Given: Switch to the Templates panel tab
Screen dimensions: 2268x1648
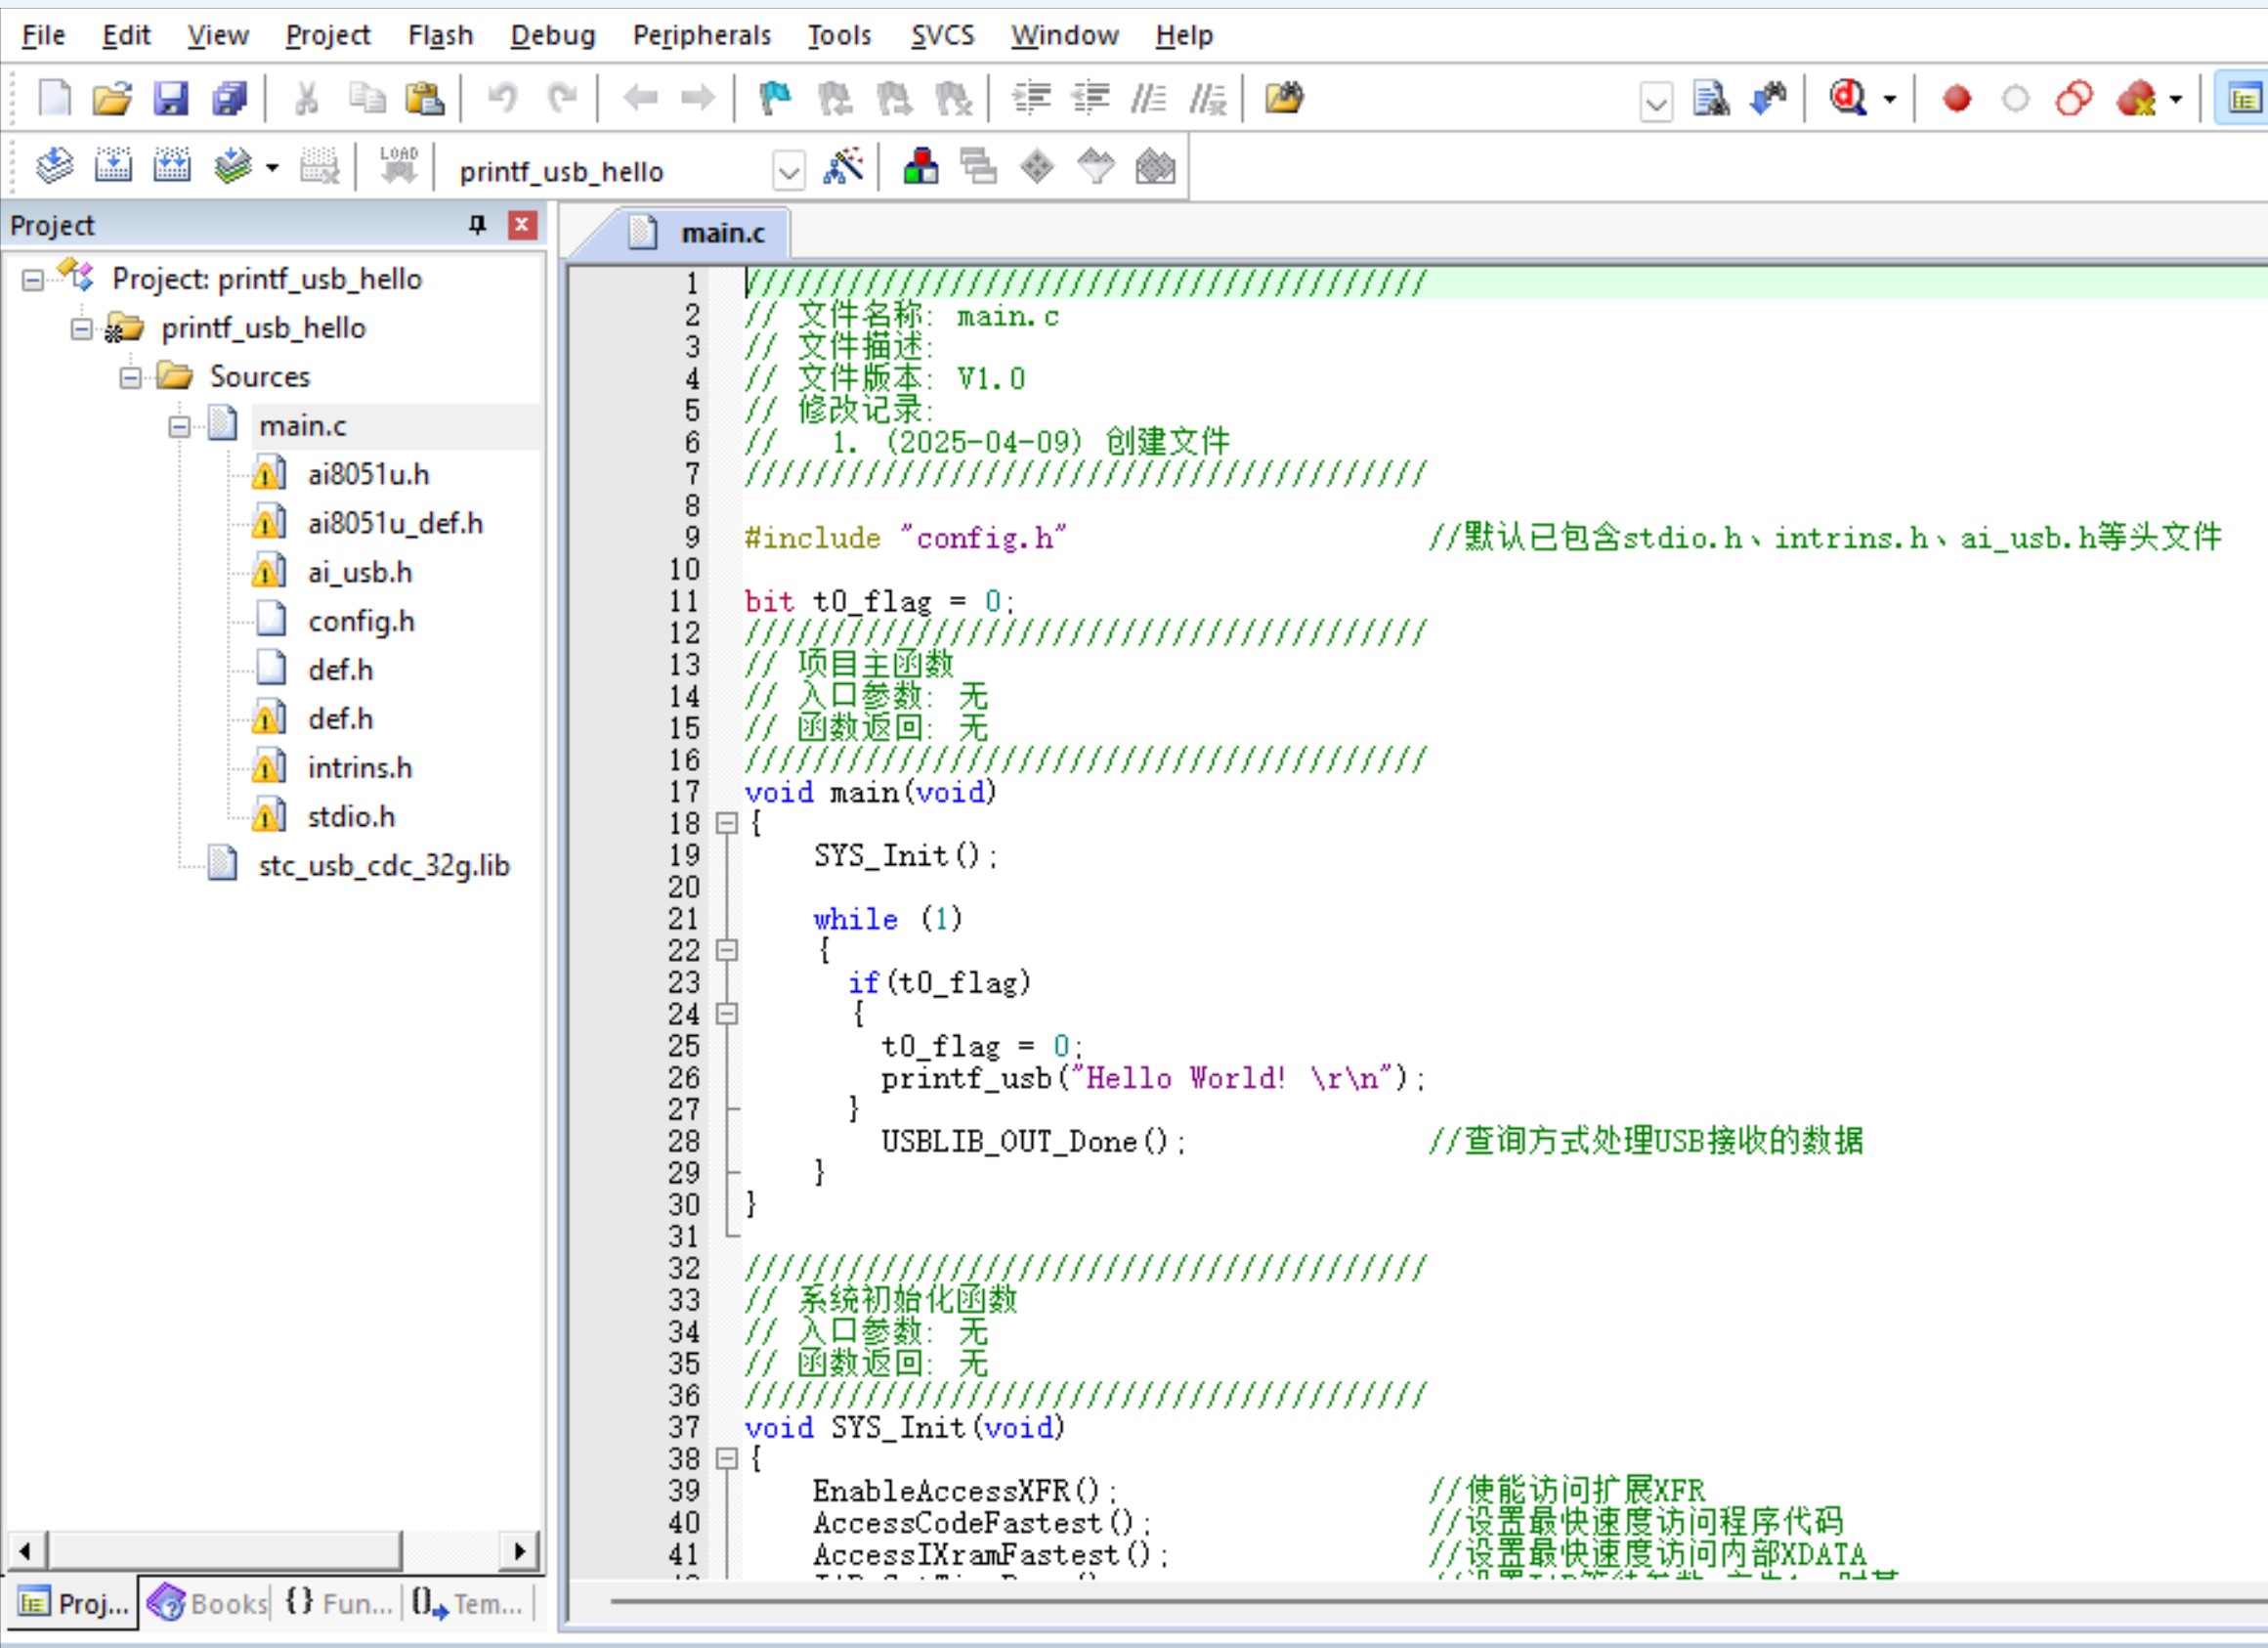Looking at the screenshot, I should click(467, 1603).
